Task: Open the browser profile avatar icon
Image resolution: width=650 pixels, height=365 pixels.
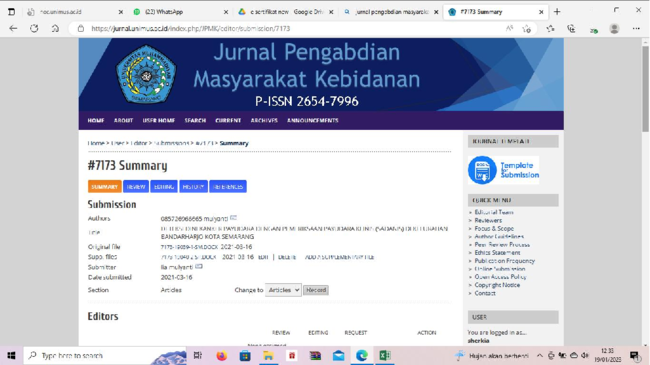Action: (x=614, y=29)
